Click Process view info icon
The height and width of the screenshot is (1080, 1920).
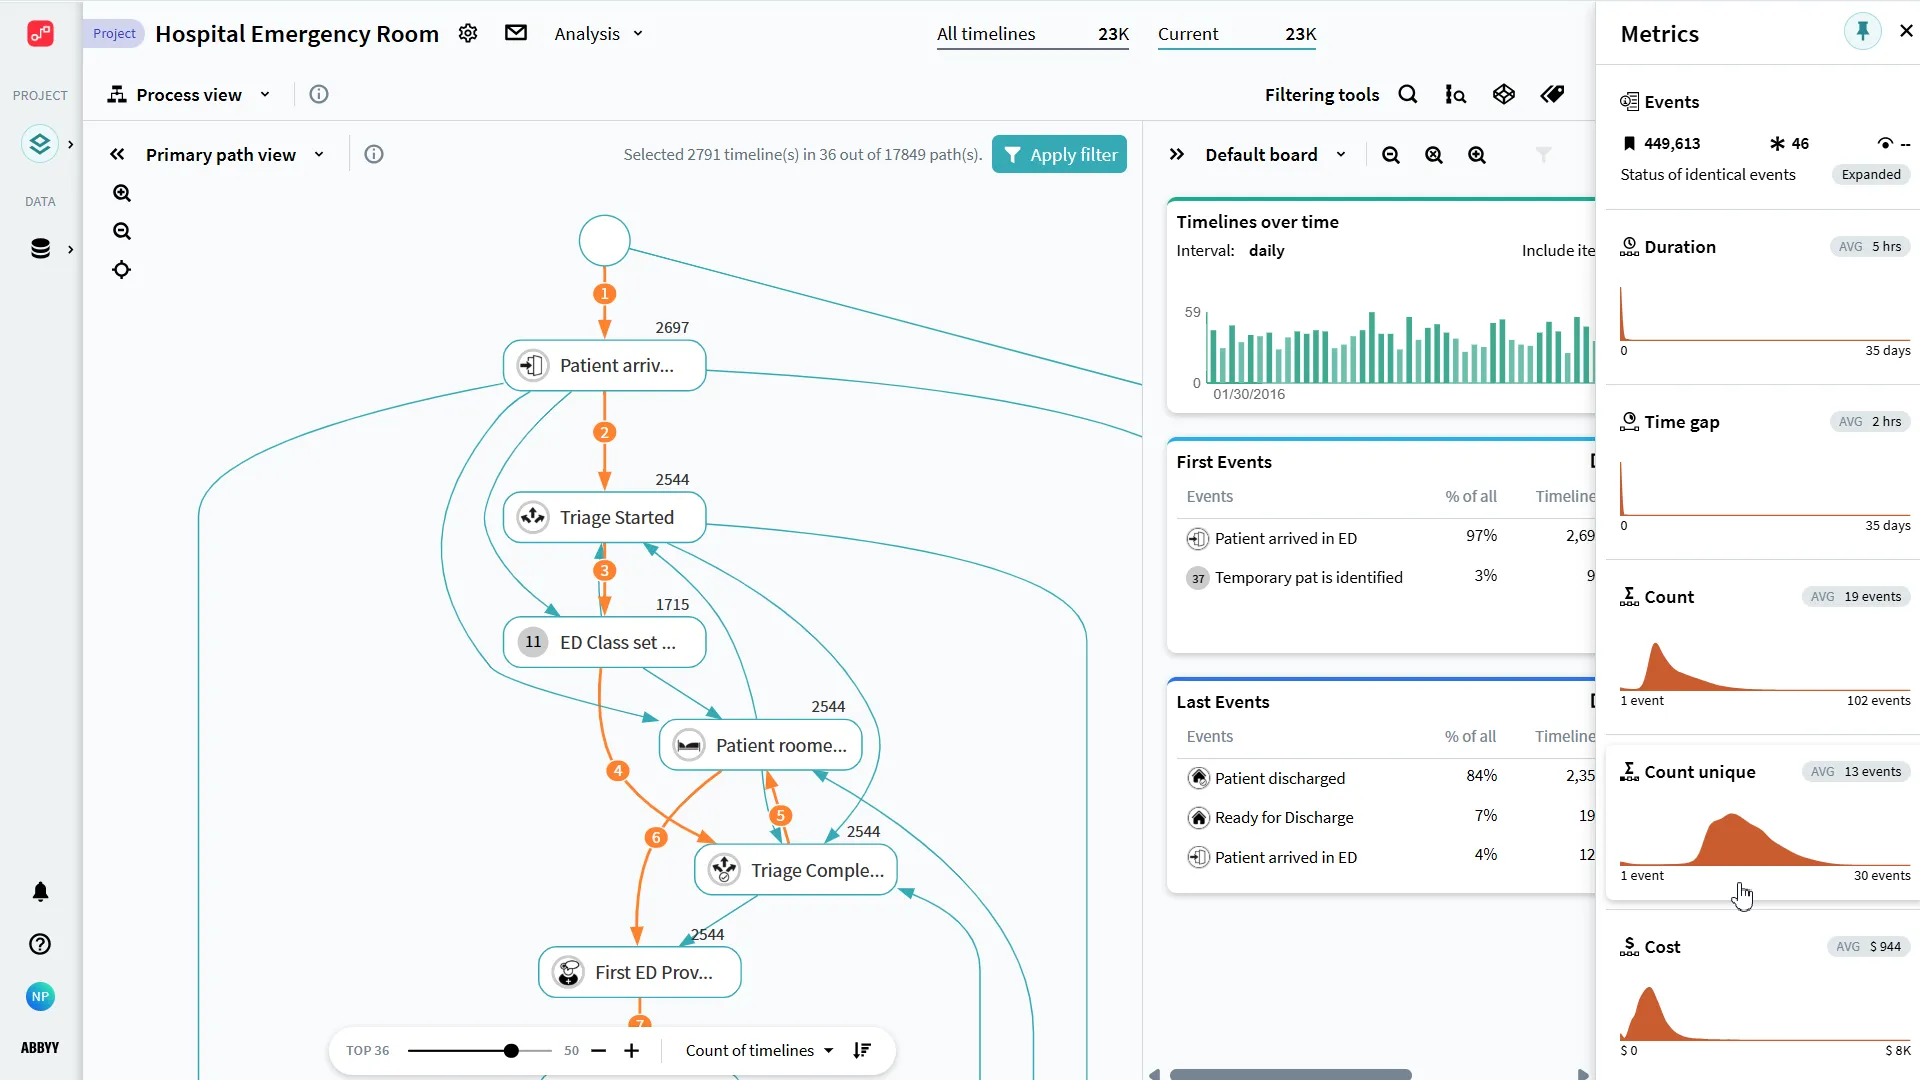319,94
